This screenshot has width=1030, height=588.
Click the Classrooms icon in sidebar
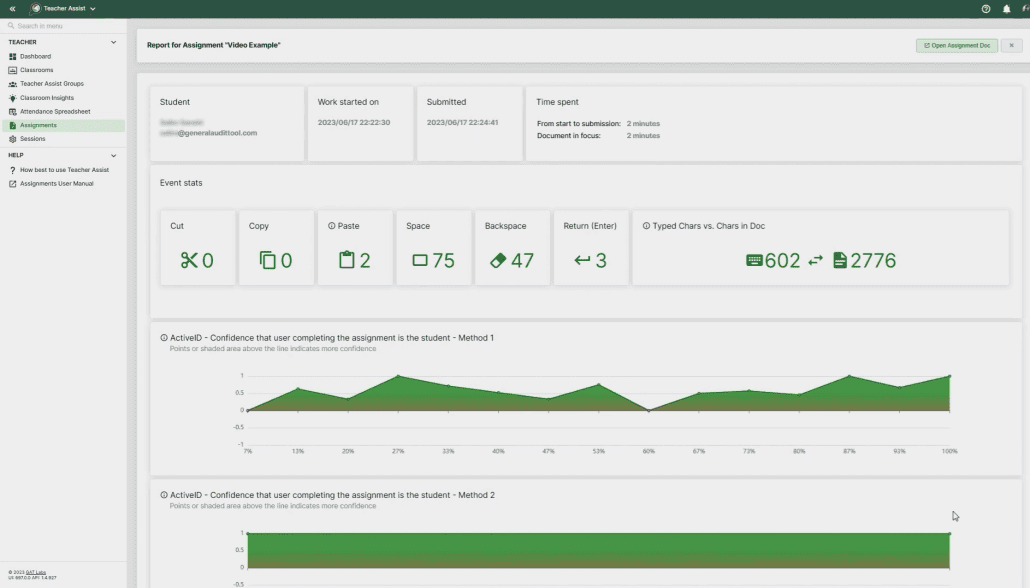coord(12,70)
